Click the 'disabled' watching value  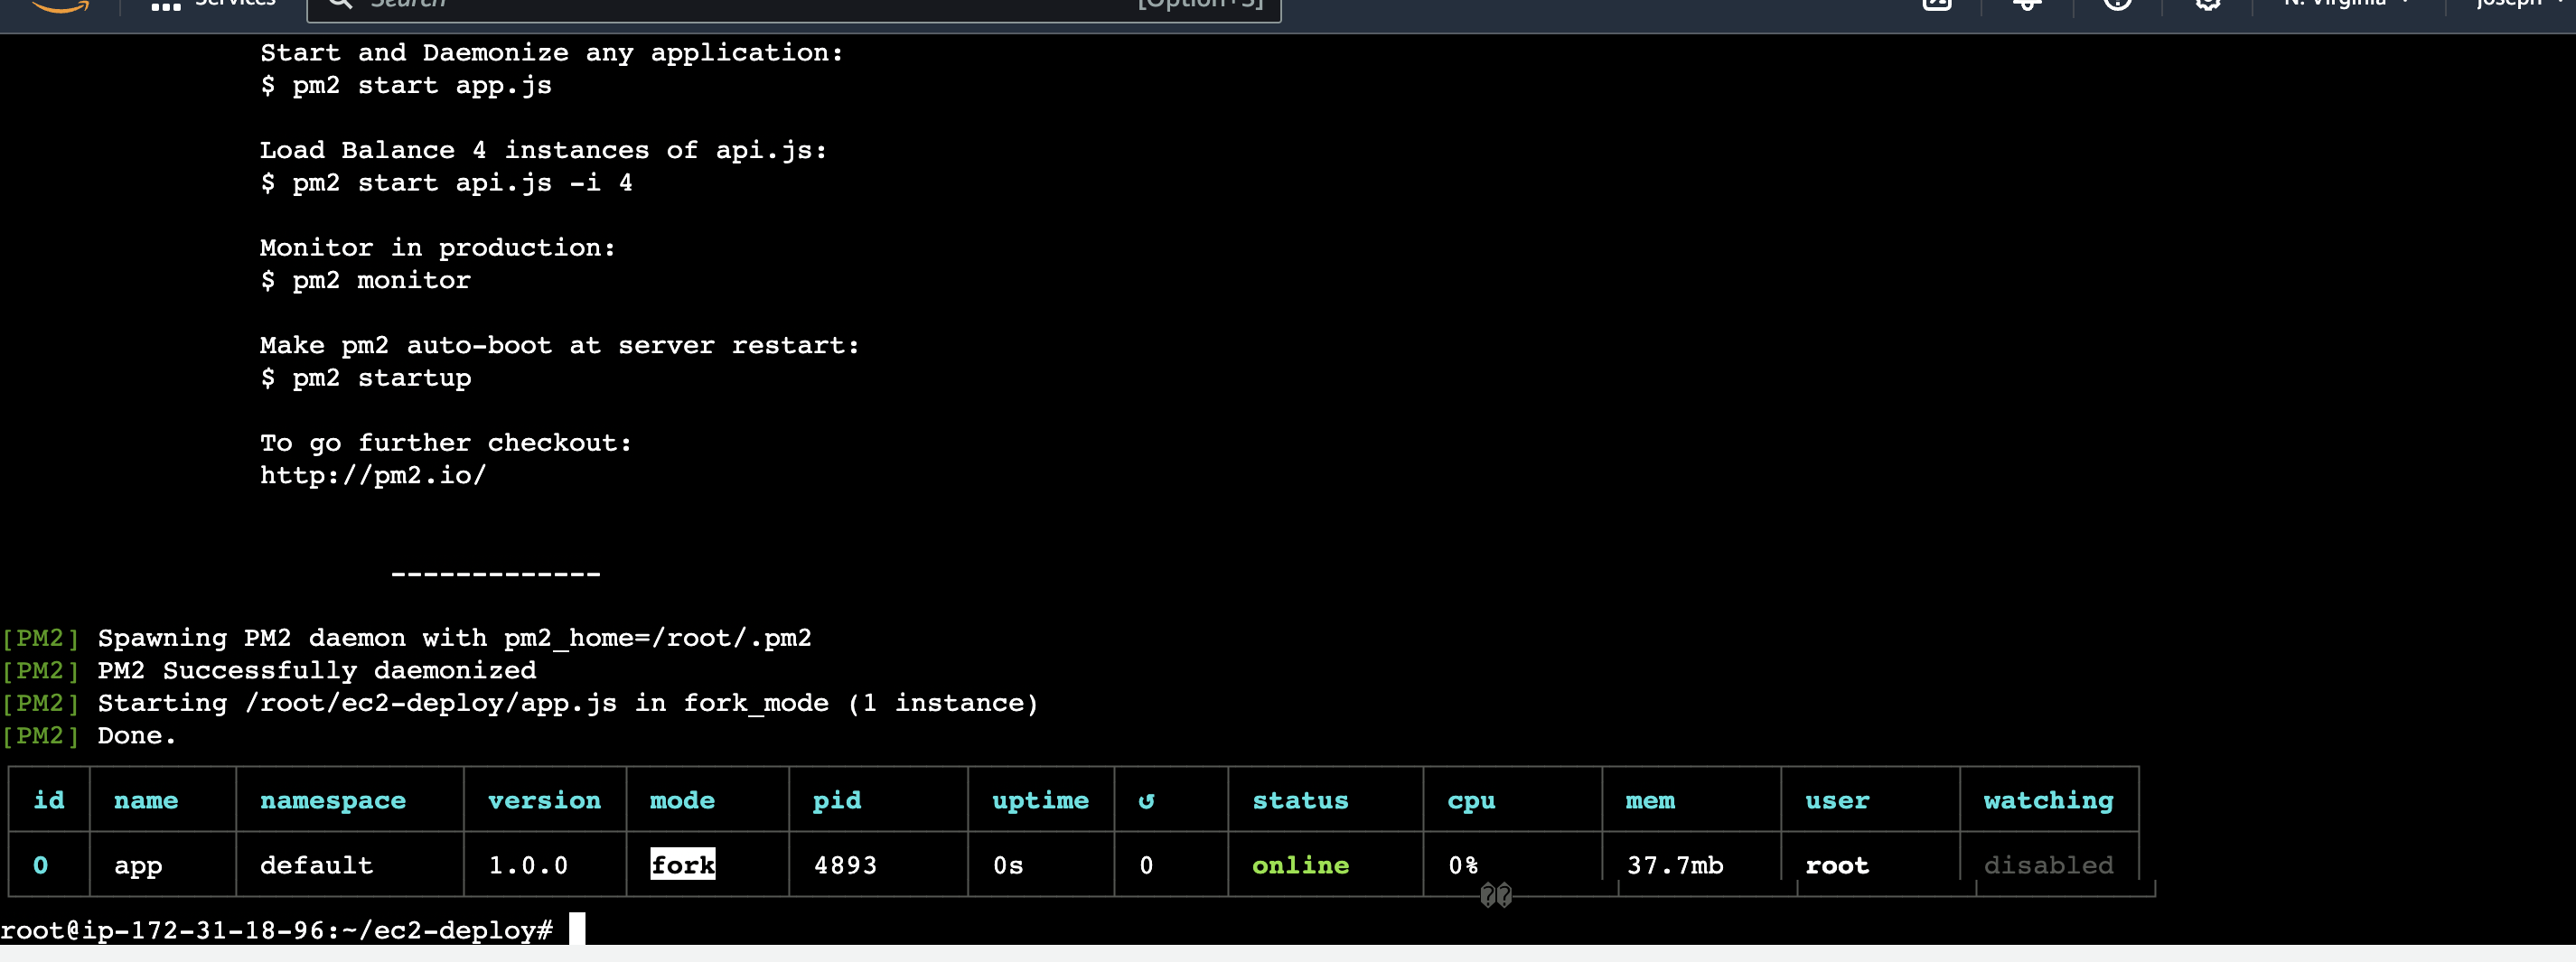point(2048,865)
